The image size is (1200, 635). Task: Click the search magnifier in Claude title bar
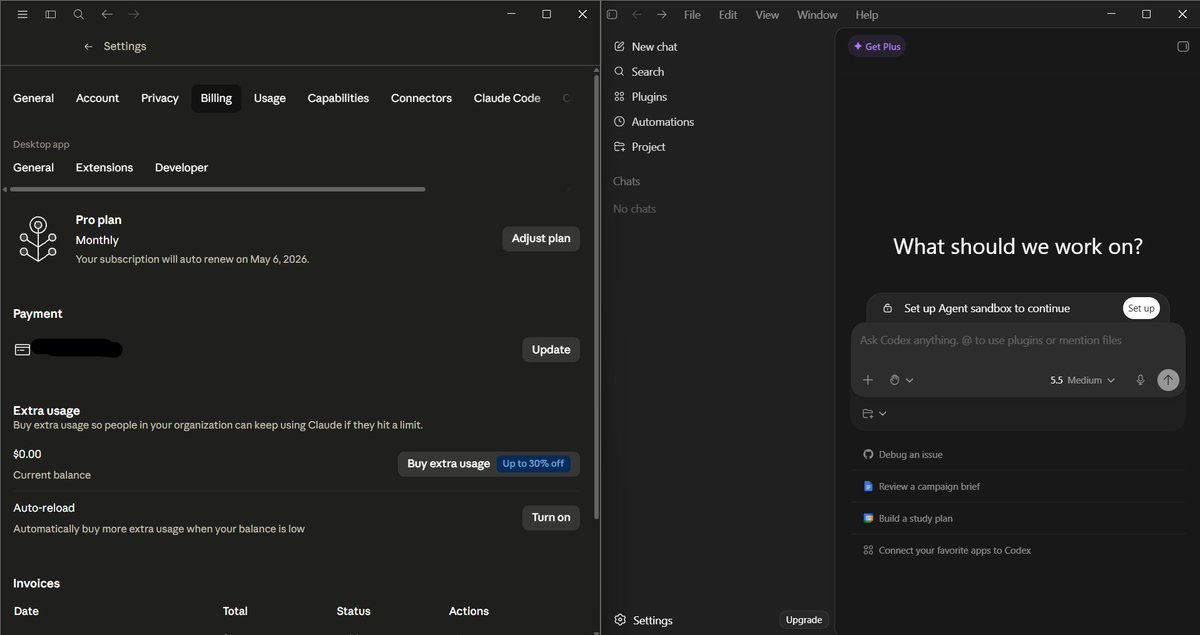coord(78,14)
